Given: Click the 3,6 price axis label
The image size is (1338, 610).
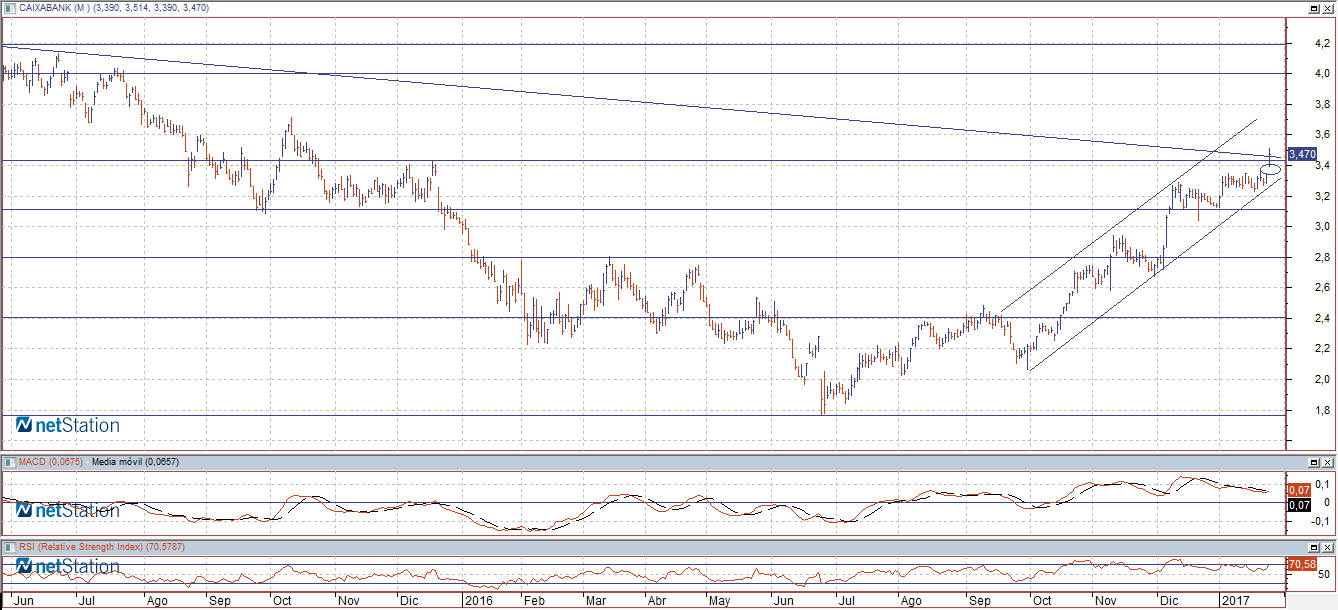Looking at the screenshot, I should [1322, 135].
